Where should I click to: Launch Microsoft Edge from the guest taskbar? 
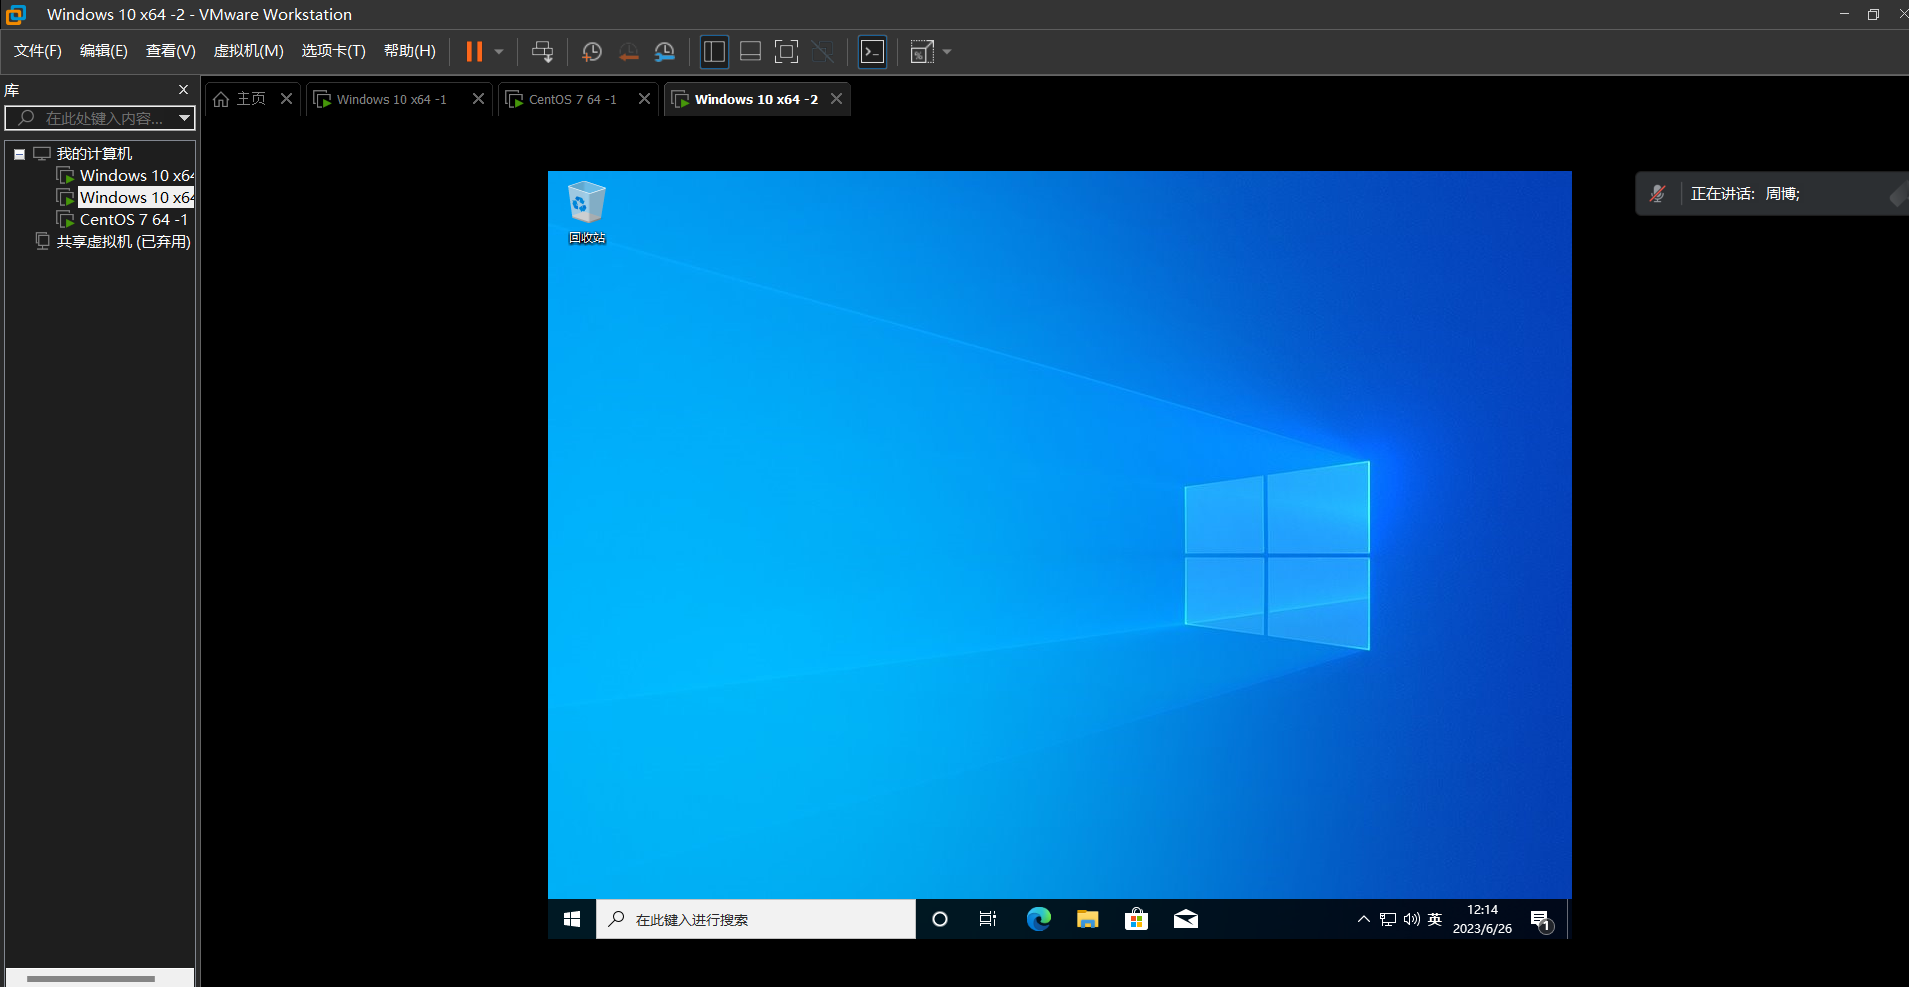[1038, 919]
